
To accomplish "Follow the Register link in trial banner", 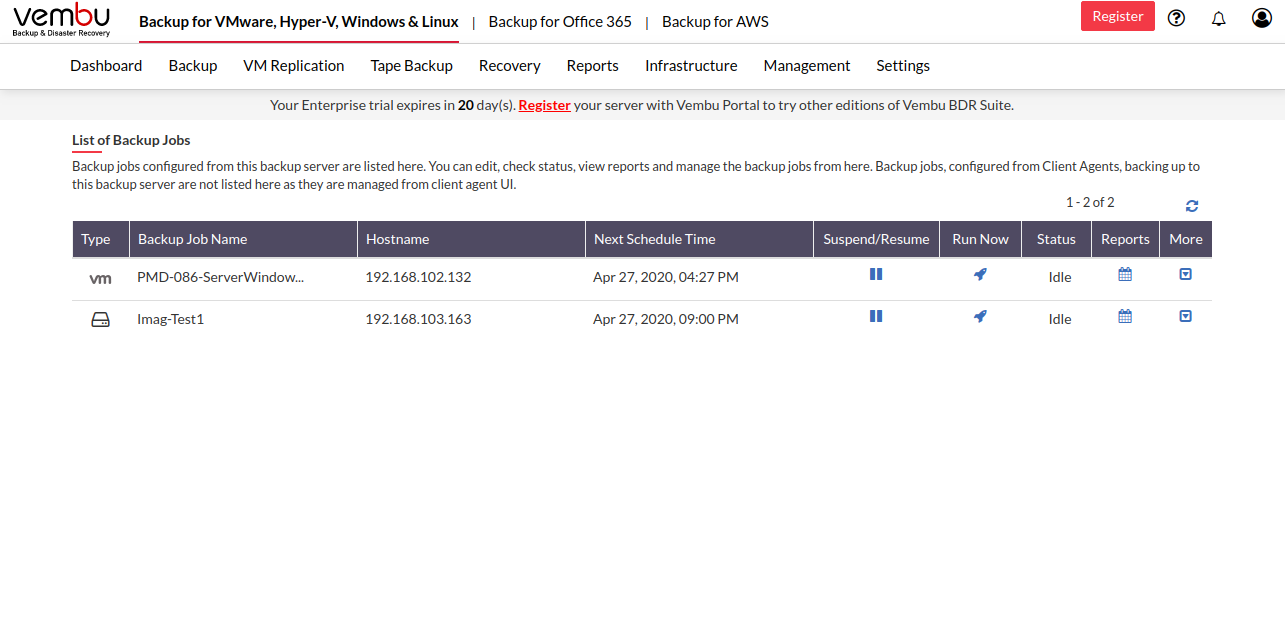I will [x=544, y=105].
